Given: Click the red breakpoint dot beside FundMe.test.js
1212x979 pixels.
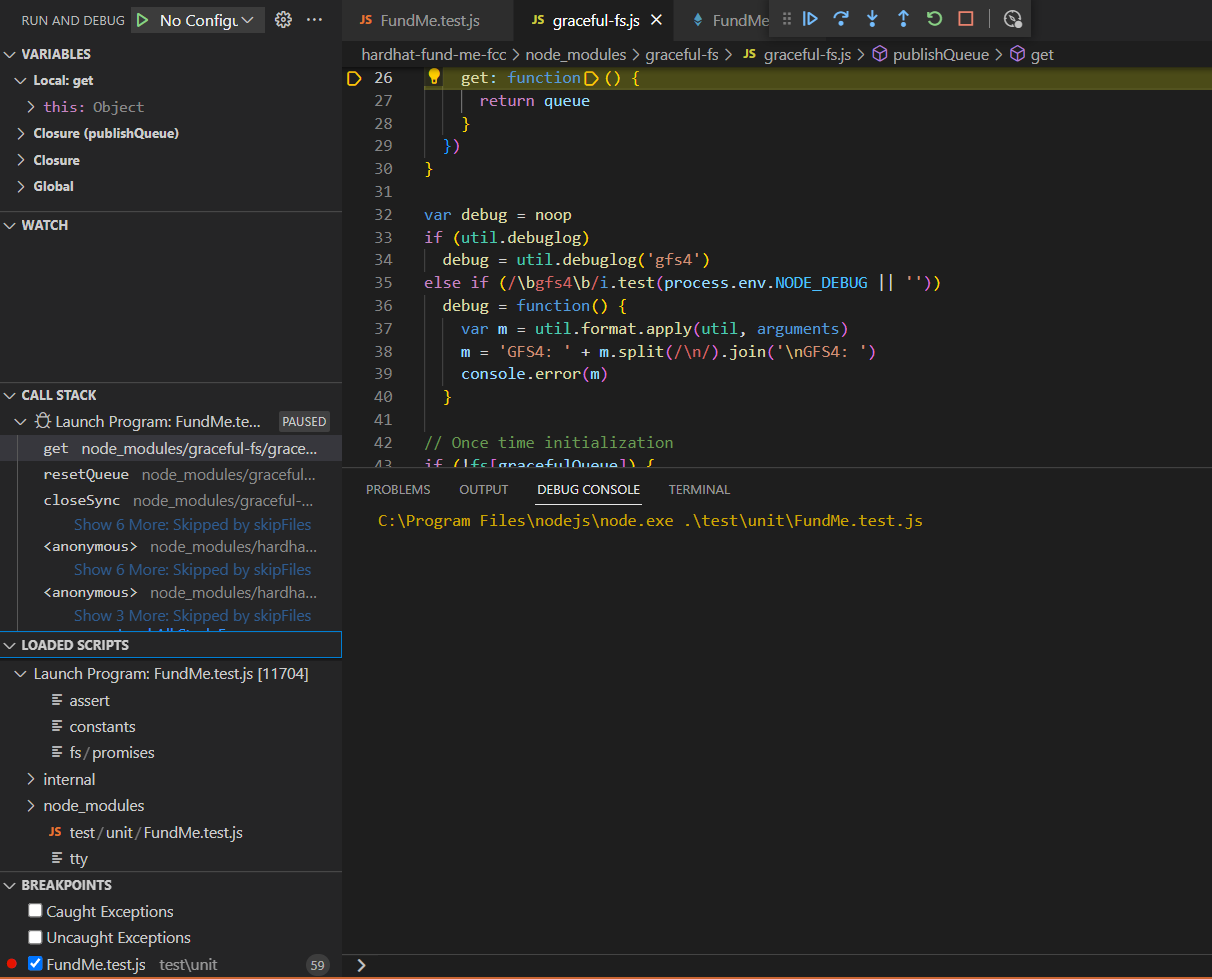Looking at the screenshot, I should (x=11, y=964).
